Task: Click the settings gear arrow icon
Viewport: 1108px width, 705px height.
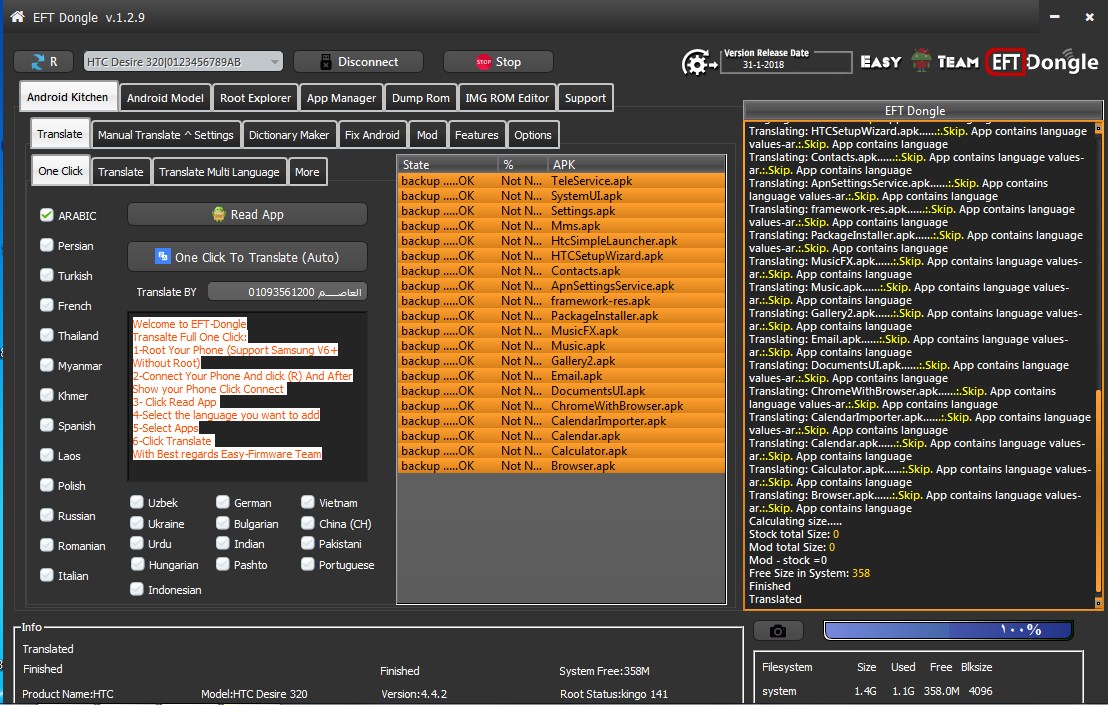Action: tap(699, 63)
